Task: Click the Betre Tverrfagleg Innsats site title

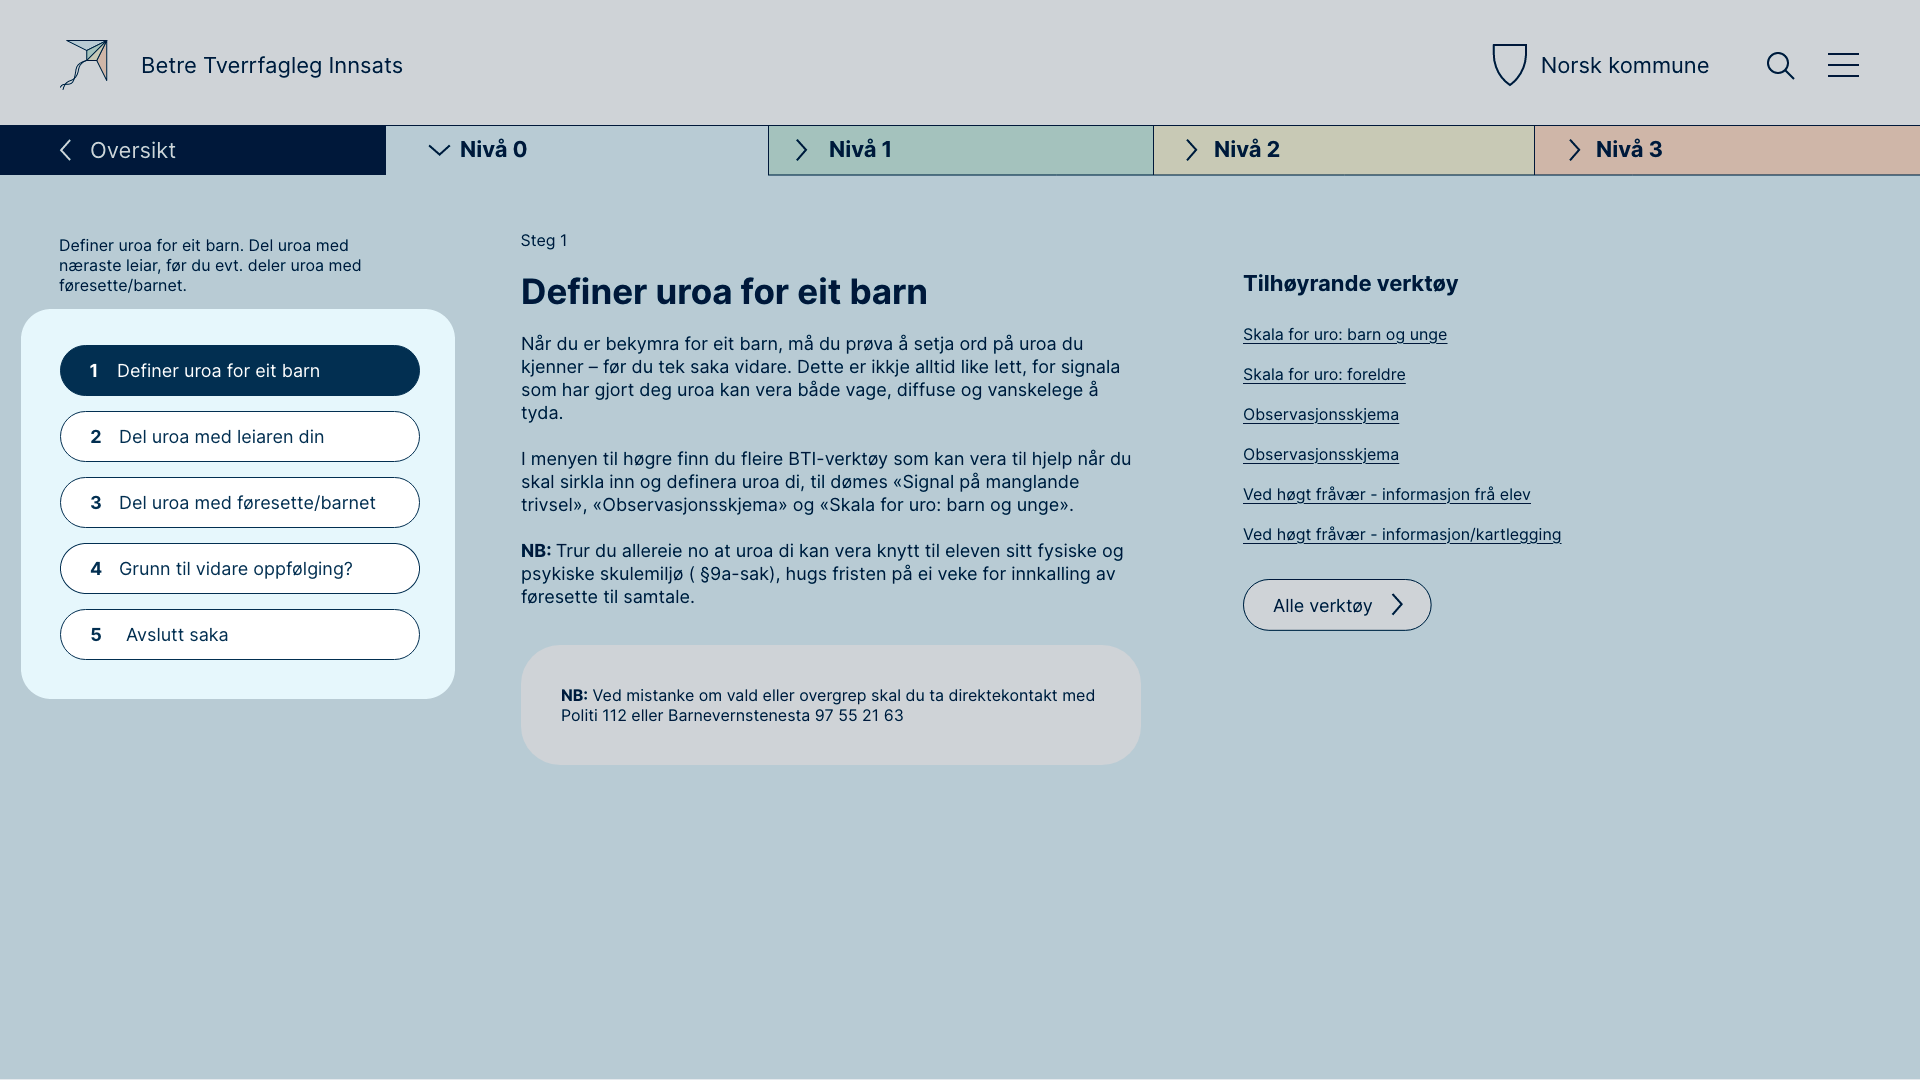Action: click(x=272, y=66)
